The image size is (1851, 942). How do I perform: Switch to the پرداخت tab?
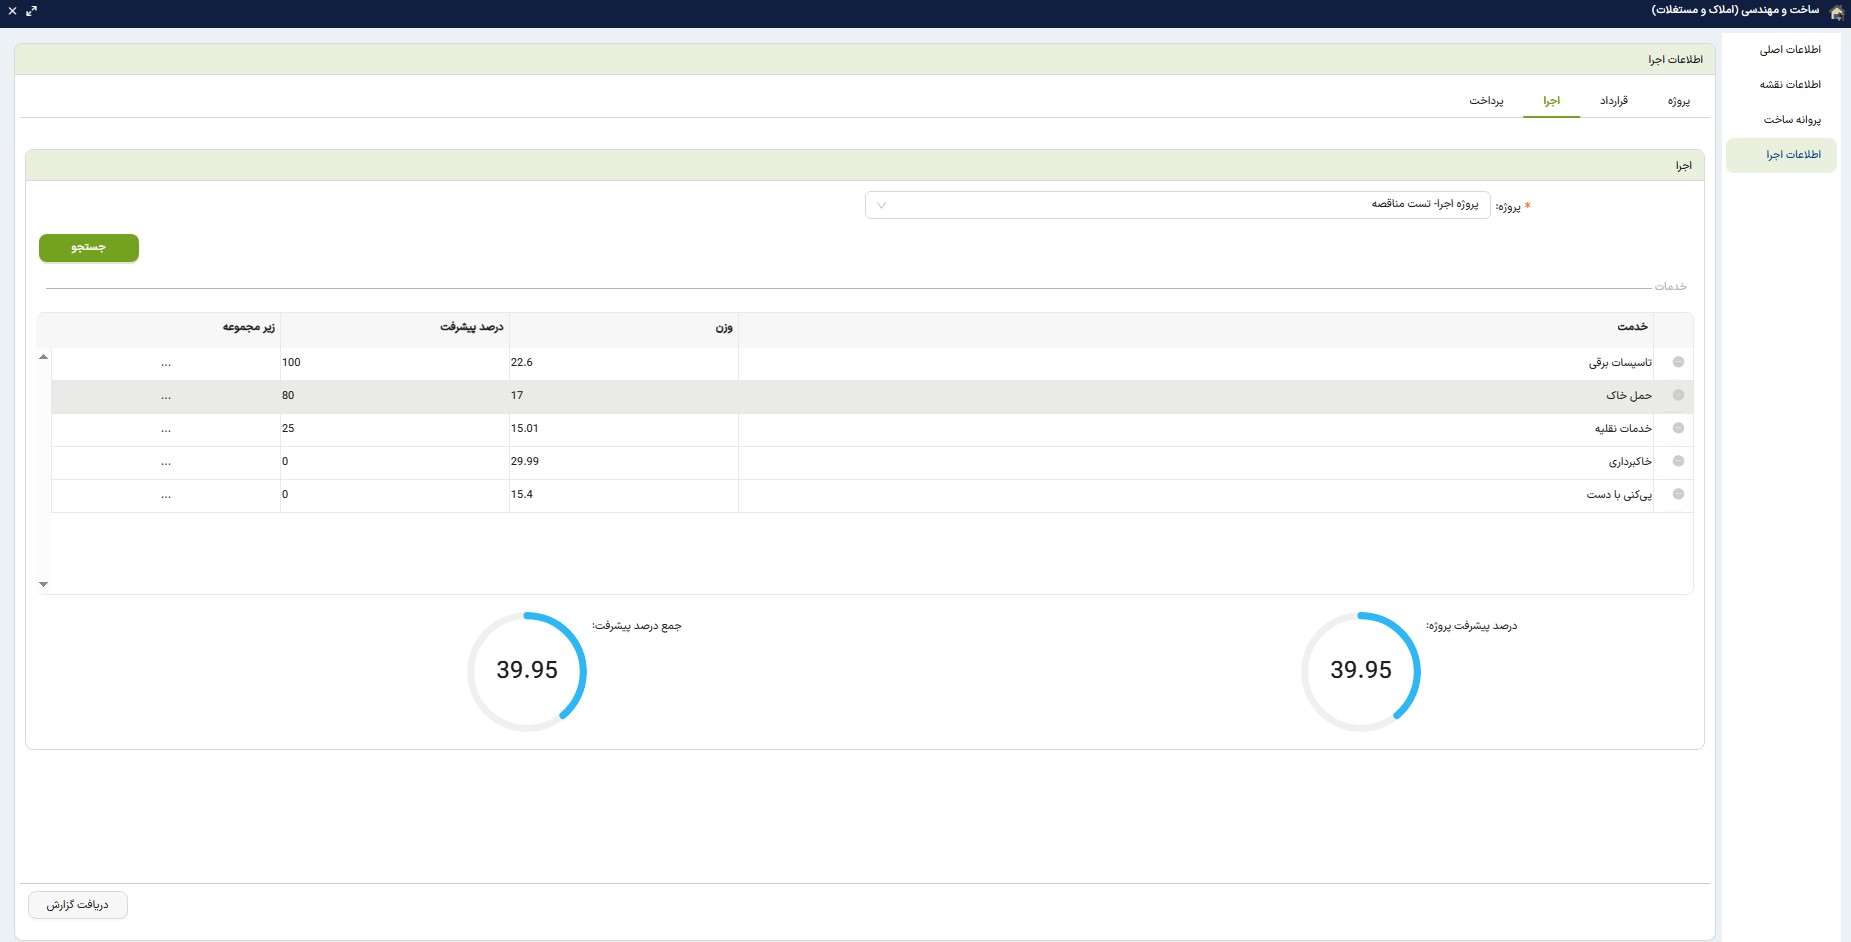click(x=1486, y=101)
